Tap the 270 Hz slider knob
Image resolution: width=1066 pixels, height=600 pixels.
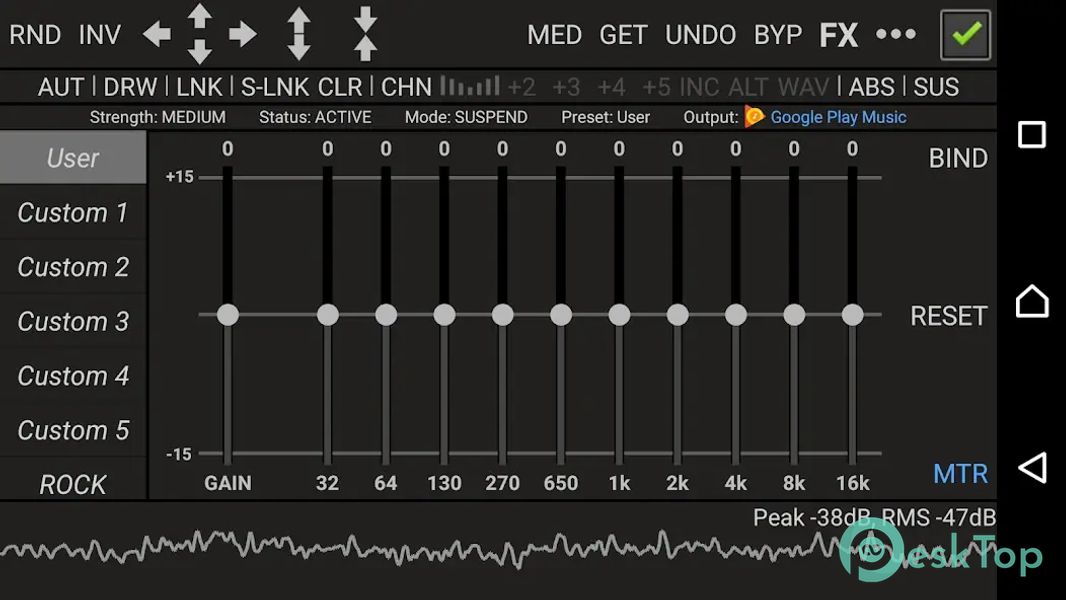pos(502,315)
